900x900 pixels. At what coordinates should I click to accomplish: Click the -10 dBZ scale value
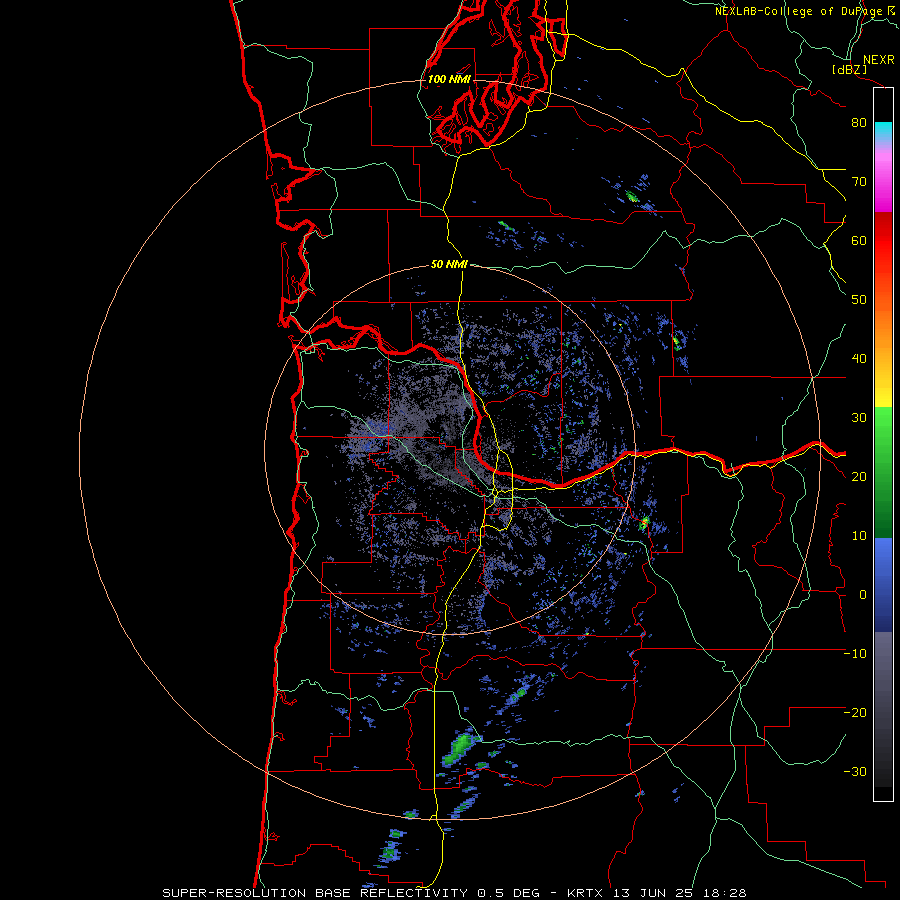click(855, 654)
